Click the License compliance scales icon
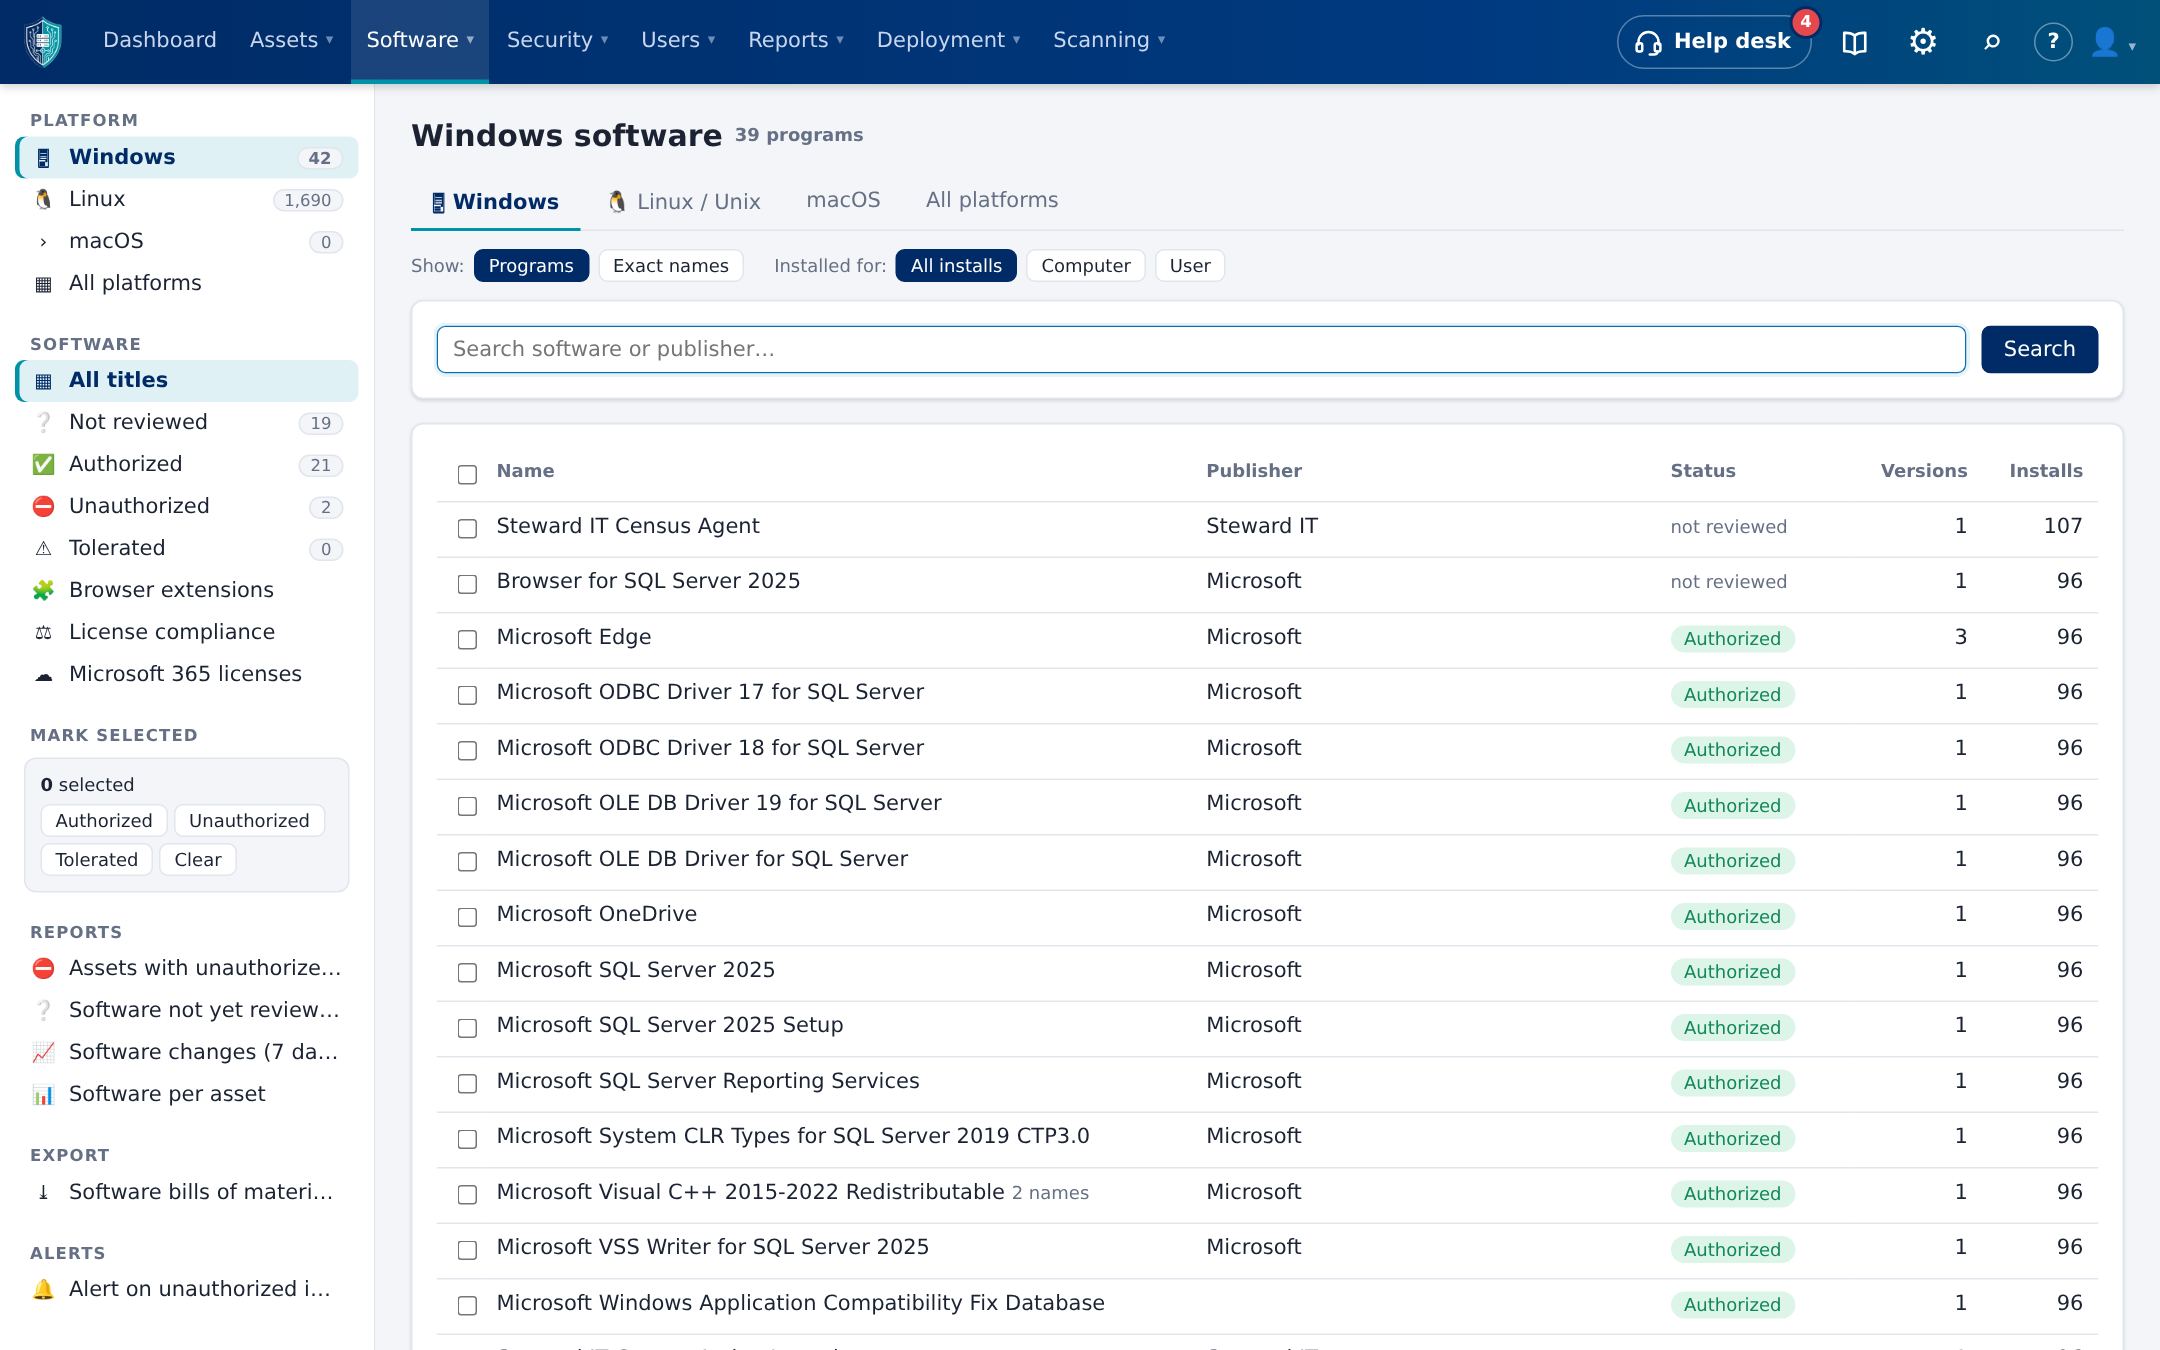This screenshot has height=1350, width=2160. pos(43,632)
